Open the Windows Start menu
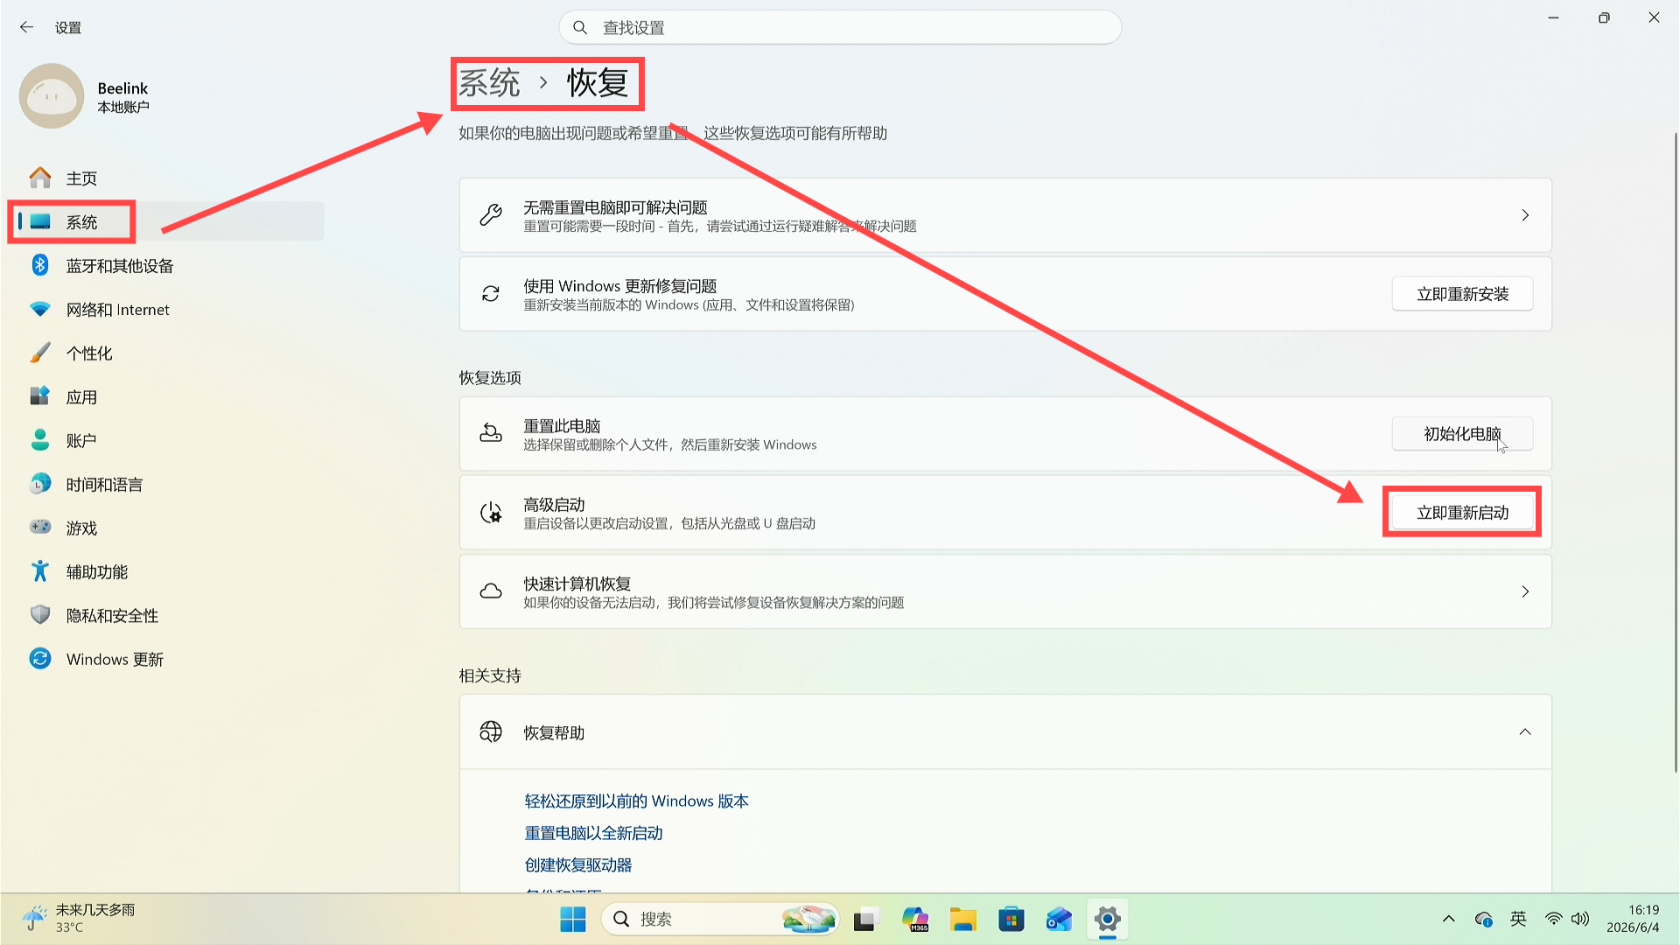This screenshot has height=945, width=1680. (x=573, y=919)
